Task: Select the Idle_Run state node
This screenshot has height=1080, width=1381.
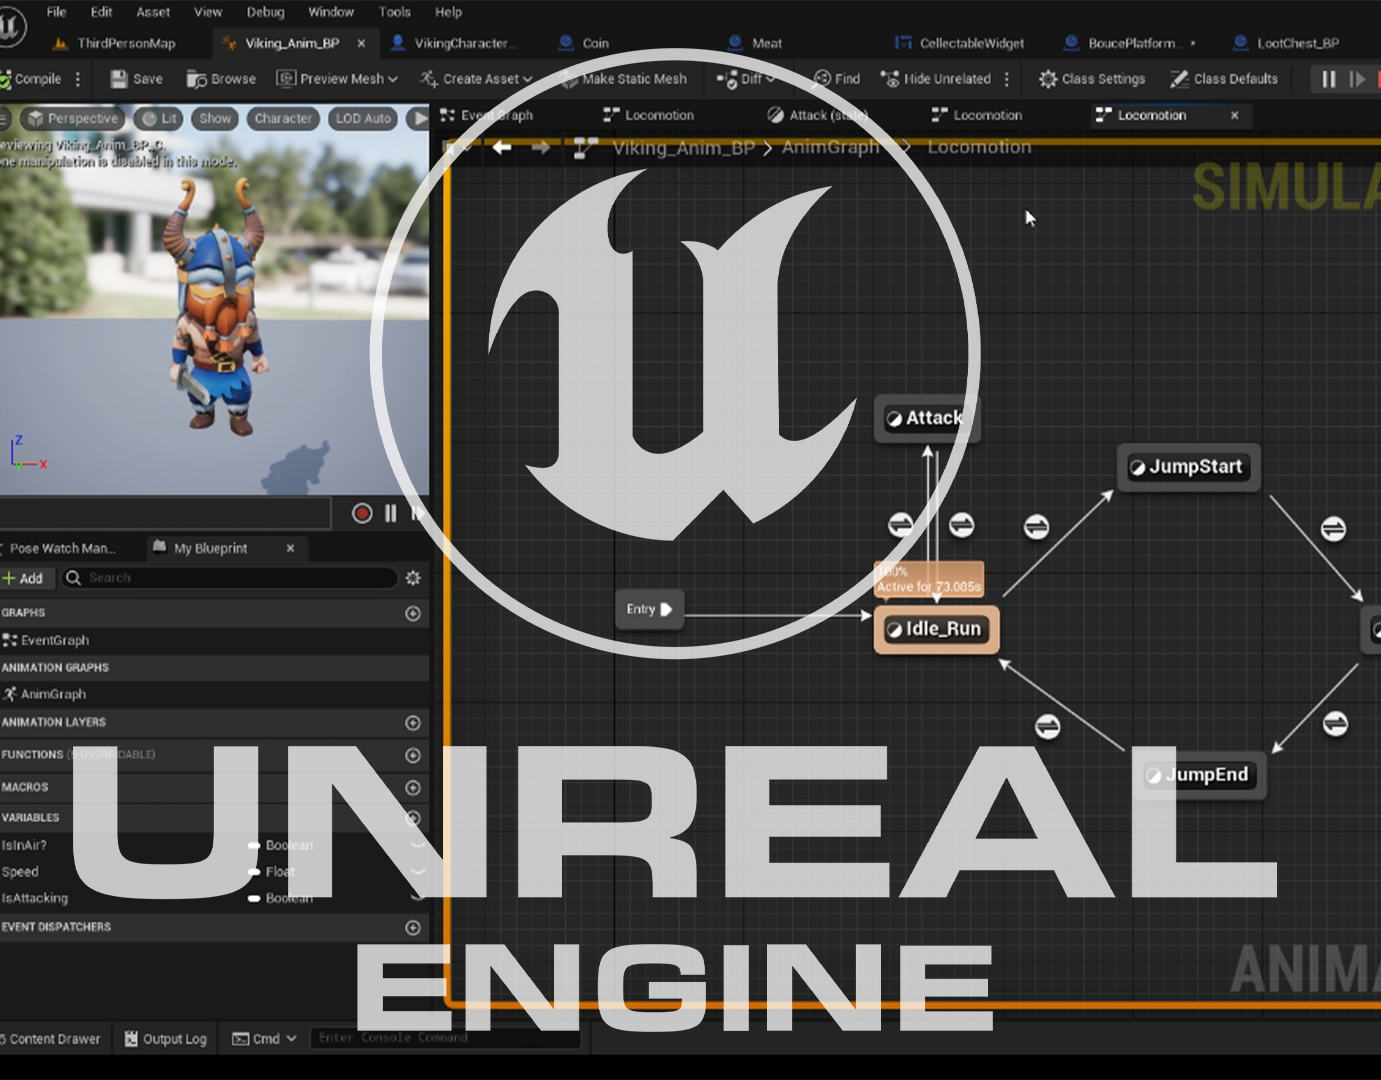Action: coord(936,629)
